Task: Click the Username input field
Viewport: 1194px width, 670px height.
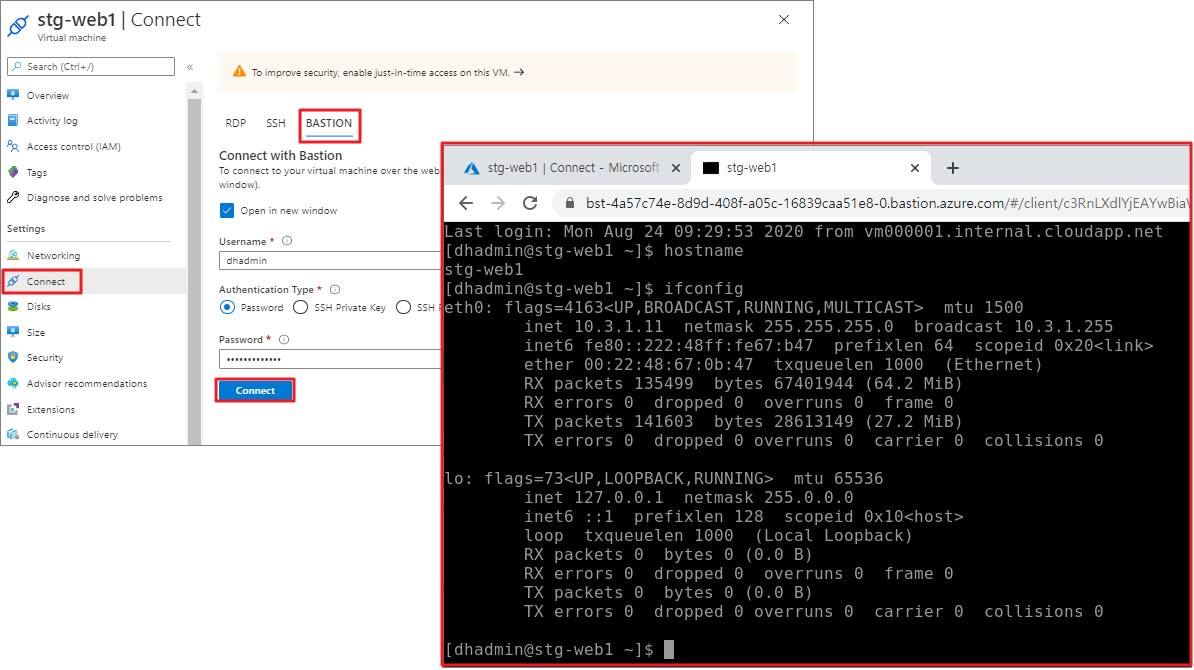Action: (x=330, y=260)
